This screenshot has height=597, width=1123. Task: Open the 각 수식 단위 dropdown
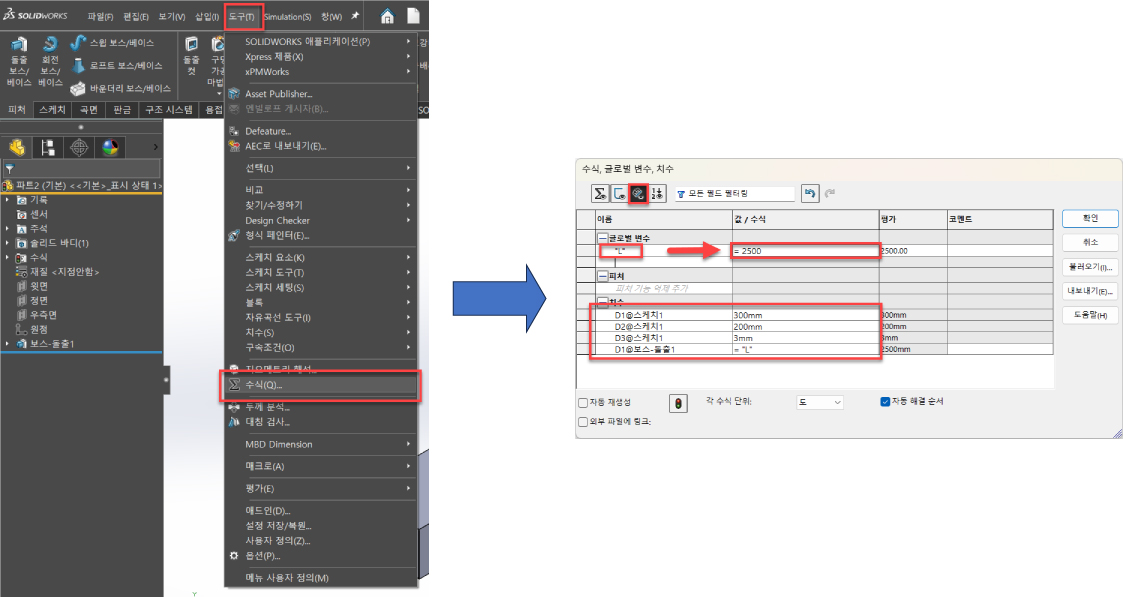click(x=819, y=402)
